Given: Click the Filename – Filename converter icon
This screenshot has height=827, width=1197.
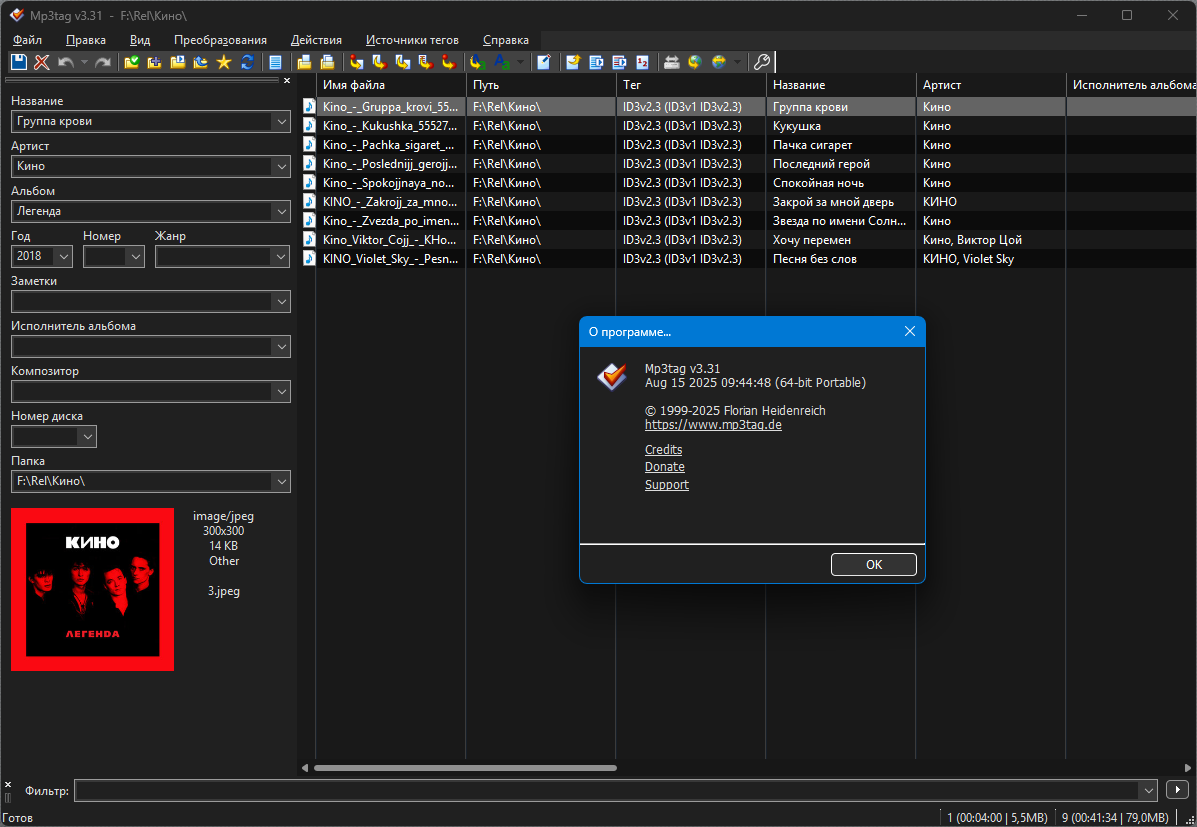Looking at the screenshot, I should coord(402,63).
